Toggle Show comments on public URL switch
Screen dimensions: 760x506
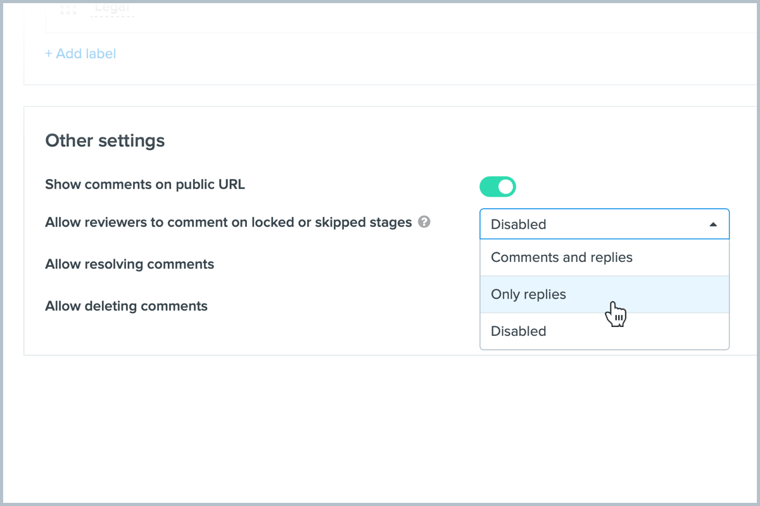pyautogui.click(x=497, y=186)
